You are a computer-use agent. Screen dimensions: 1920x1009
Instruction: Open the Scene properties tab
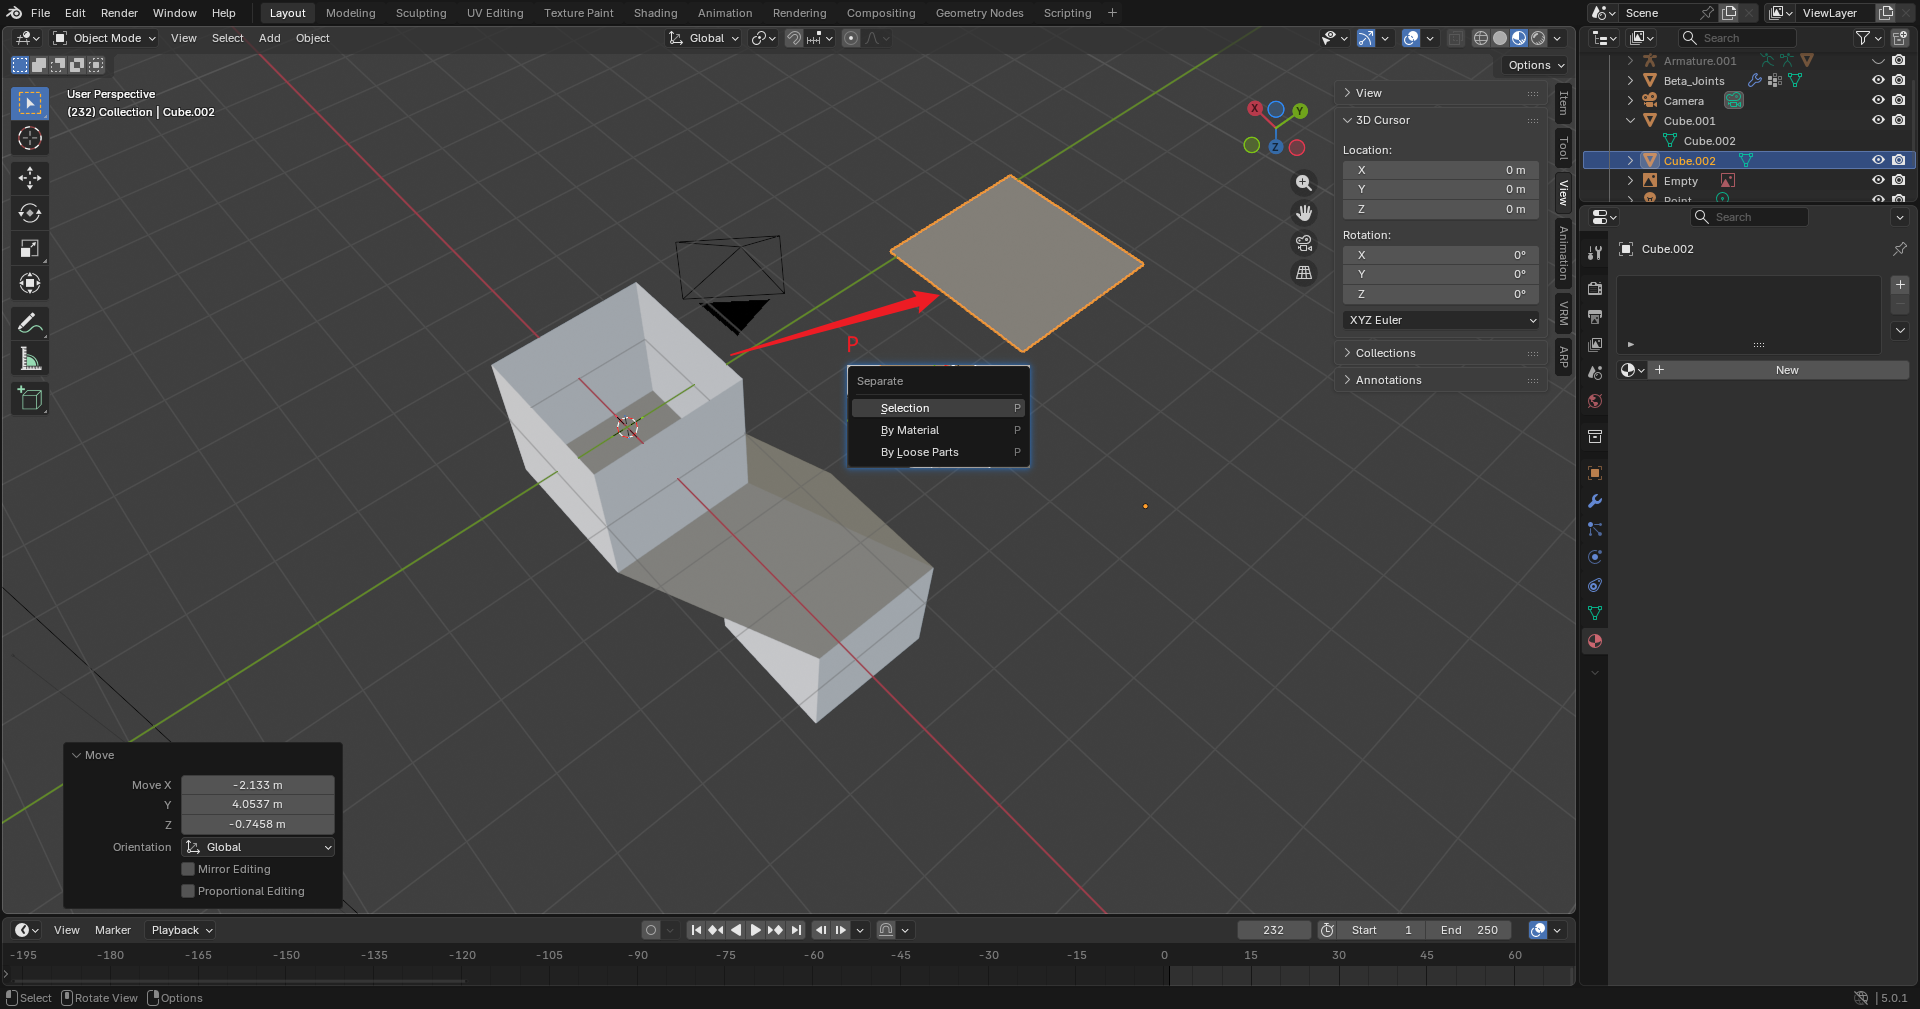tap(1595, 373)
